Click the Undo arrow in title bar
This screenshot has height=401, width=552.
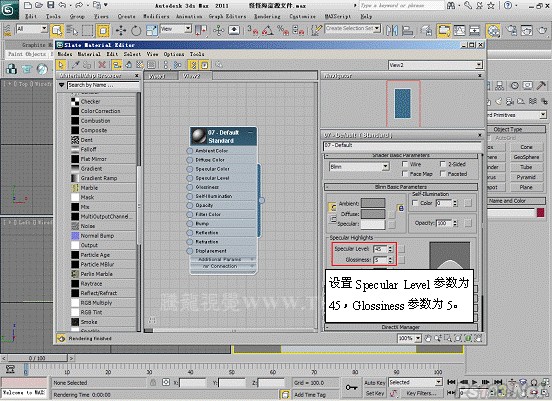pos(62,5)
